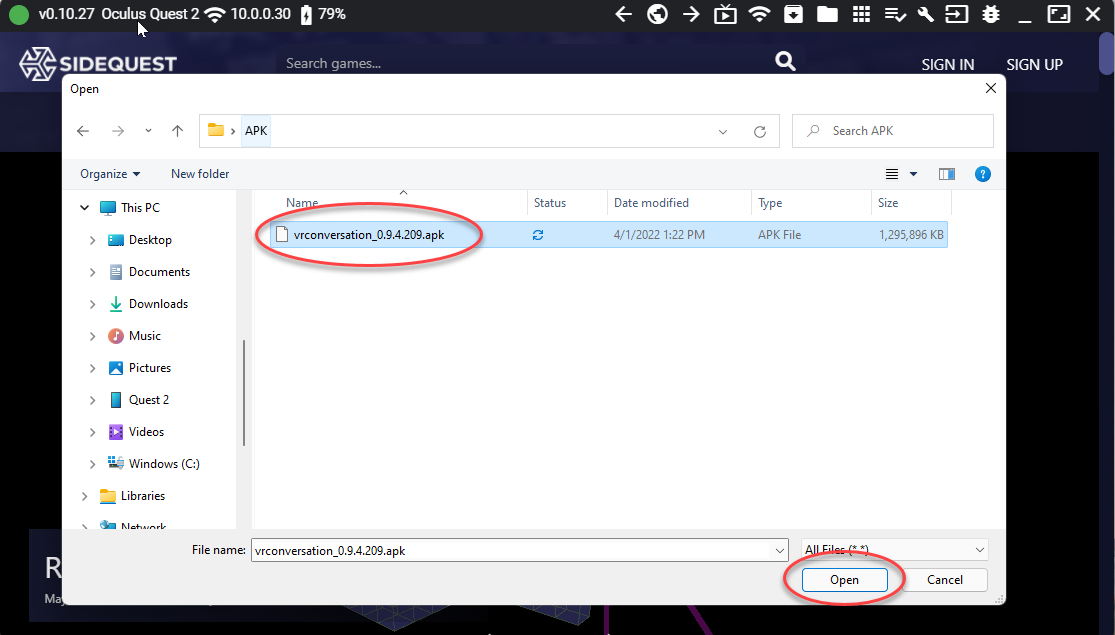
Task: Open the stream/cast TV icon in SideQuest toolbar
Action: 725,14
